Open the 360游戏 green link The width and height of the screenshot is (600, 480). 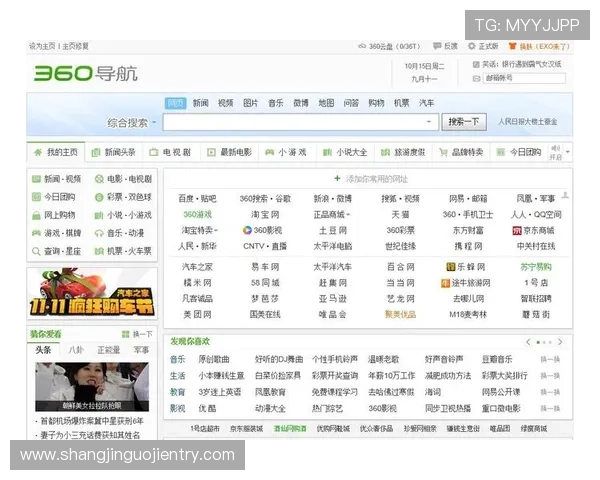(197, 214)
